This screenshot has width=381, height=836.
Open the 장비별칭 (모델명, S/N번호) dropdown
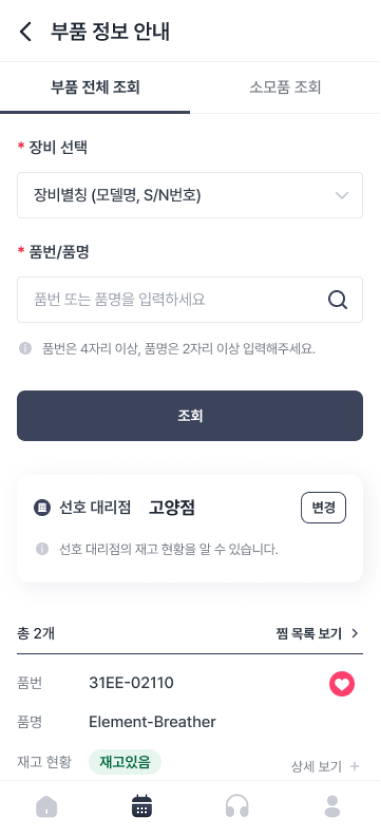190,195
